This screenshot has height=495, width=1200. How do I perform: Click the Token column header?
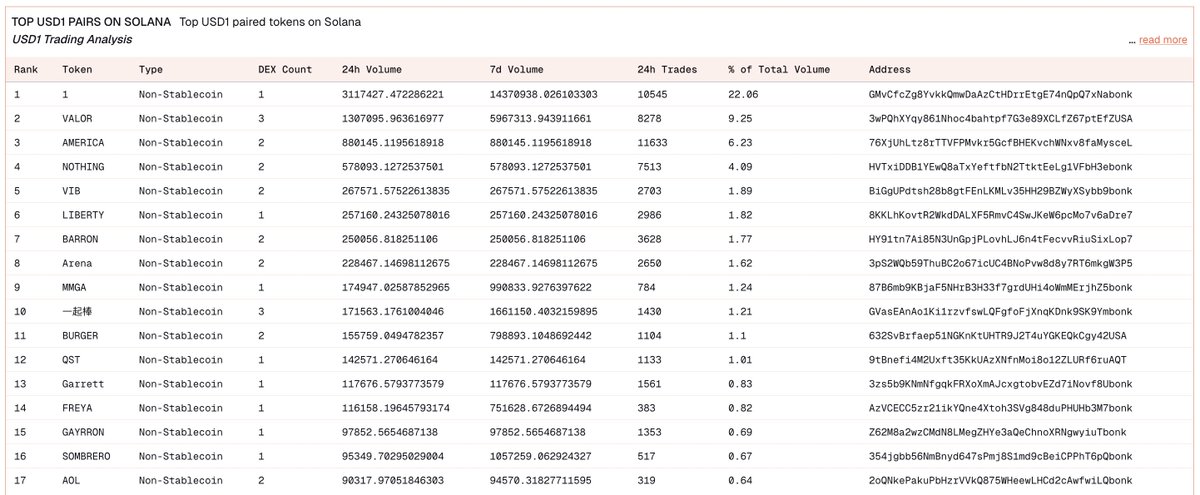(77, 70)
